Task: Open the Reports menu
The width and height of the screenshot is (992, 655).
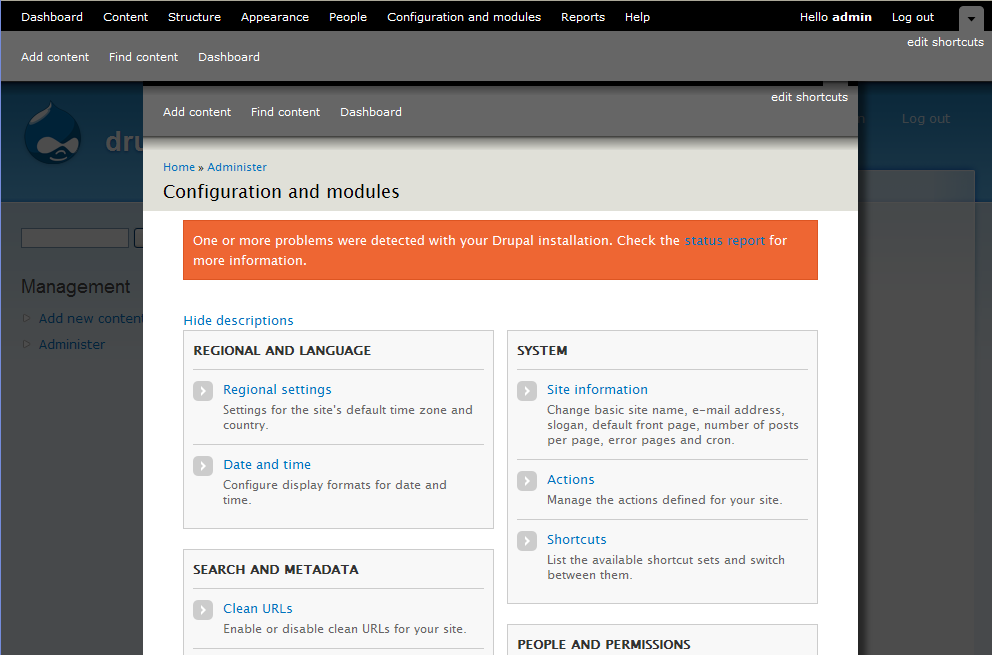Action: click(x=582, y=17)
